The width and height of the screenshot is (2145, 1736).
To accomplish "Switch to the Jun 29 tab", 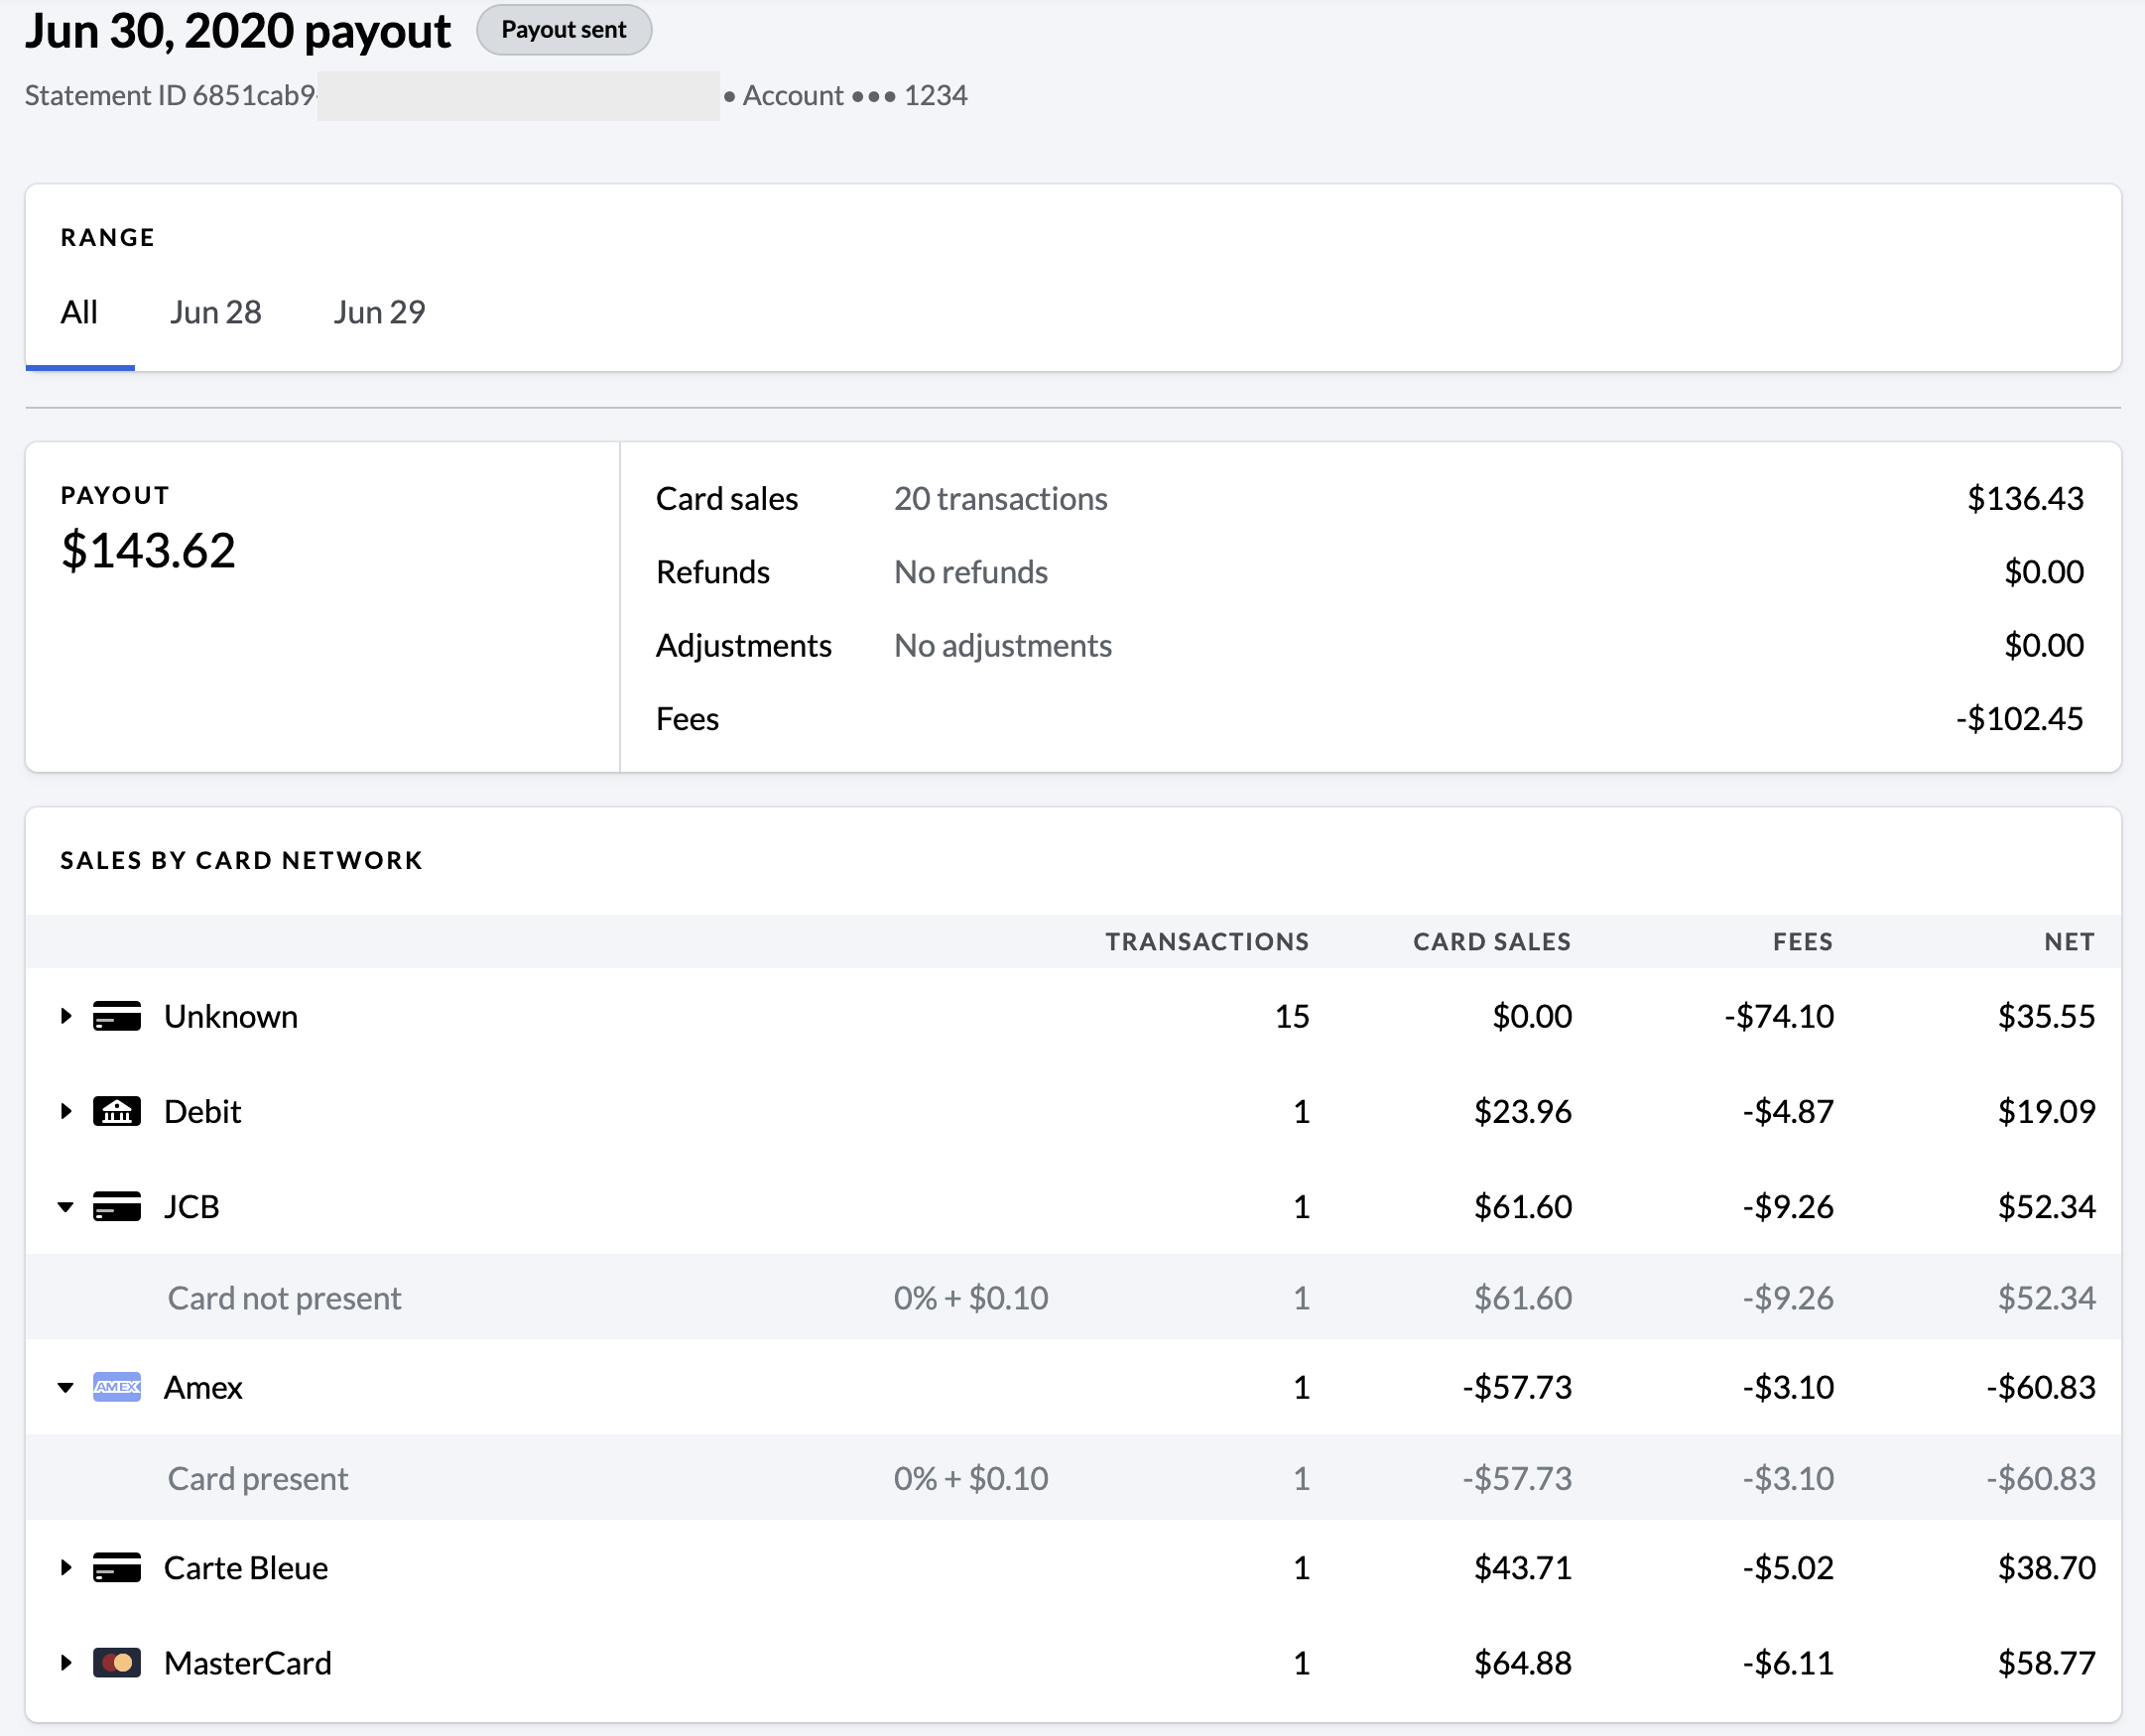I will point(379,313).
